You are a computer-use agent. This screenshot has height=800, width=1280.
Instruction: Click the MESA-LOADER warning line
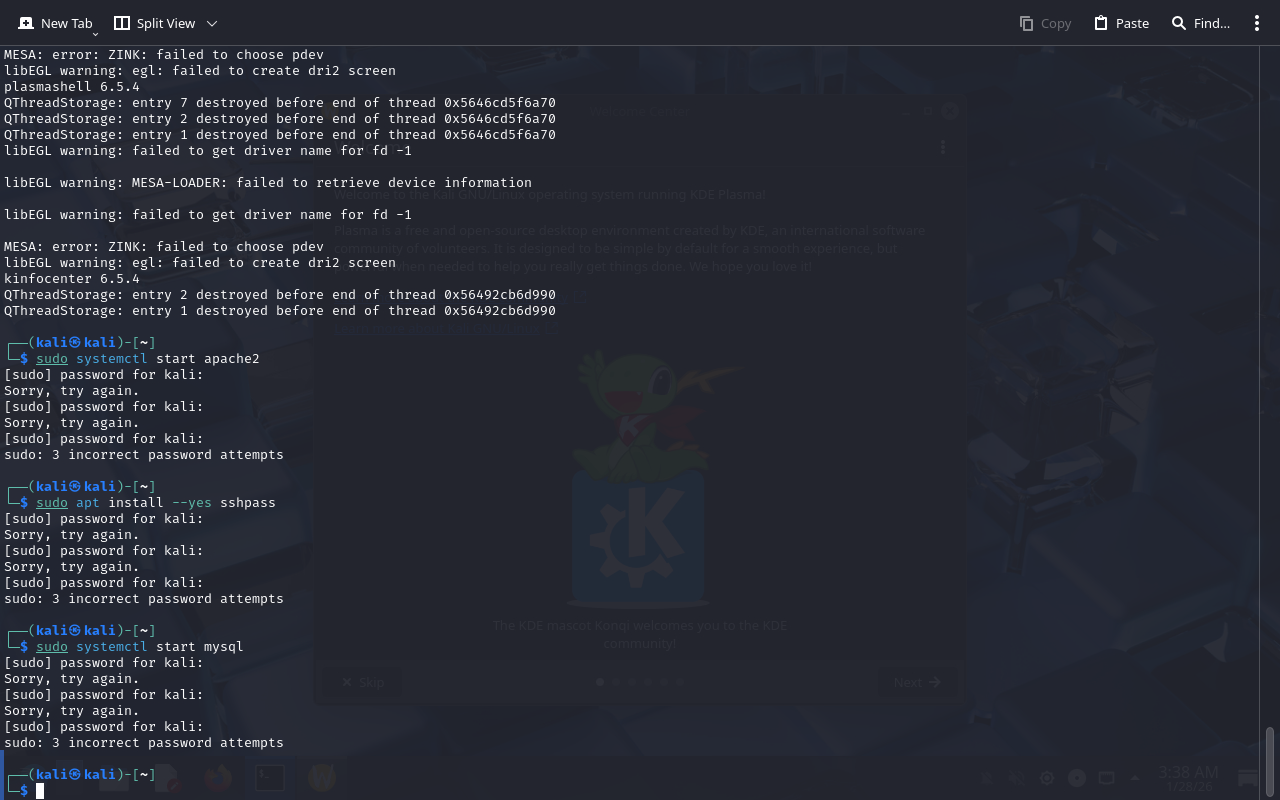268,183
